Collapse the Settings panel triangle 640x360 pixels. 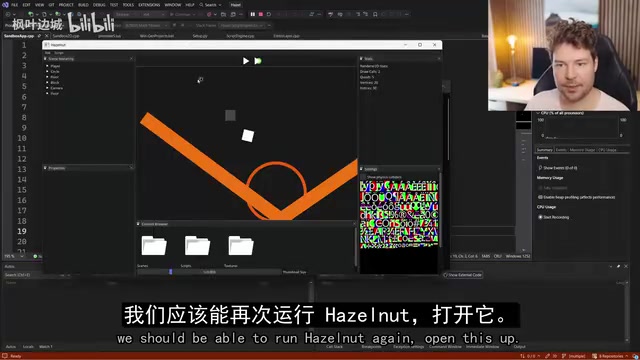click(x=361, y=169)
